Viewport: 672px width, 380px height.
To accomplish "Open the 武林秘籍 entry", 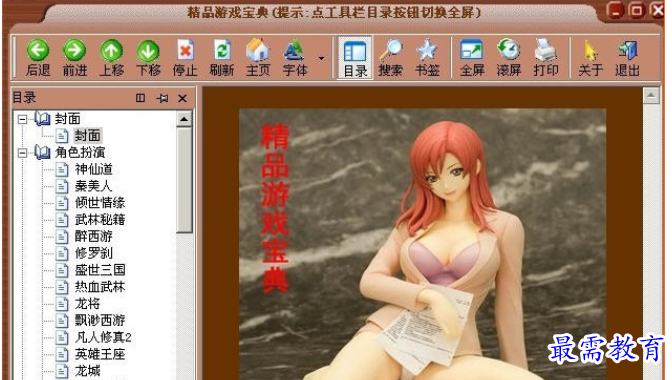I will (100, 219).
